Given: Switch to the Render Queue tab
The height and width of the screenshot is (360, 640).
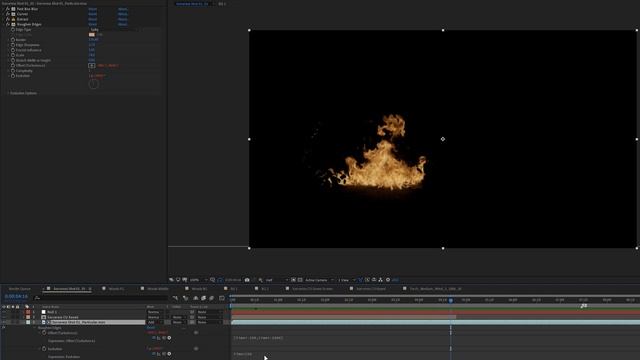Looking at the screenshot, I should pyautogui.click(x=19, y=289).
